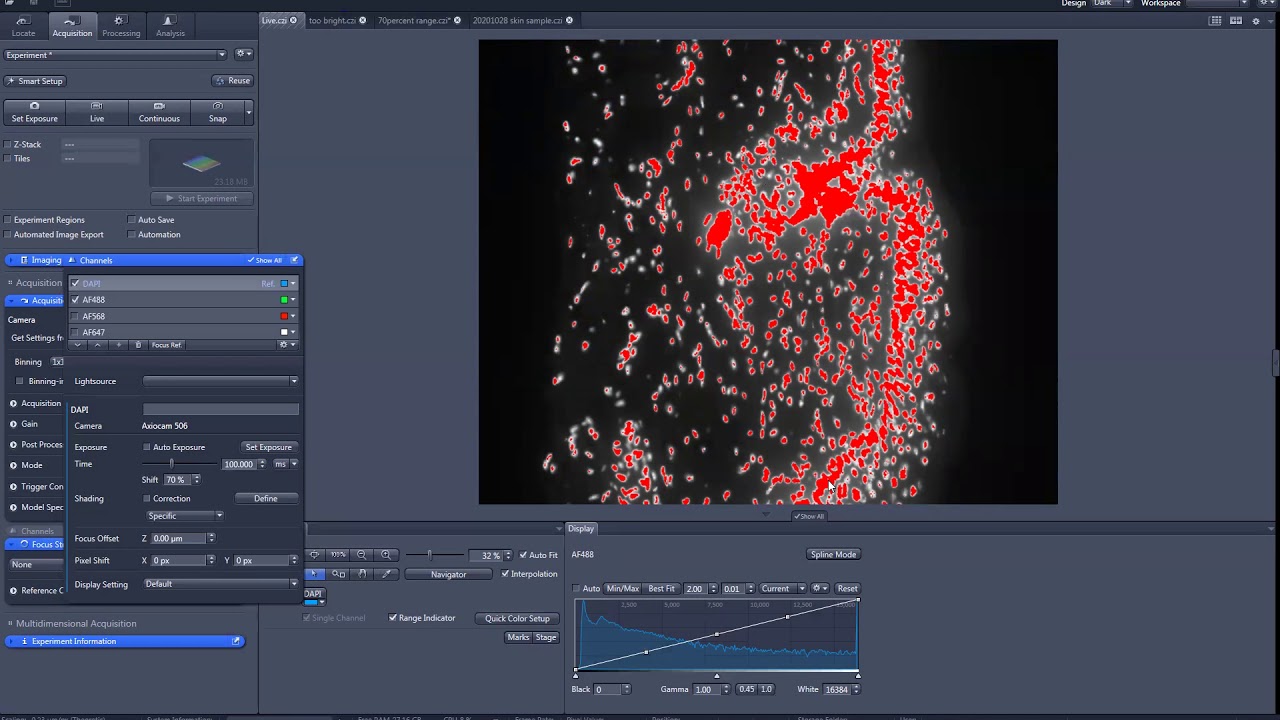This screenshot has width=1280, height=720.
Task: Enable the AF647 channel checkbox
Action: [75, 332]
